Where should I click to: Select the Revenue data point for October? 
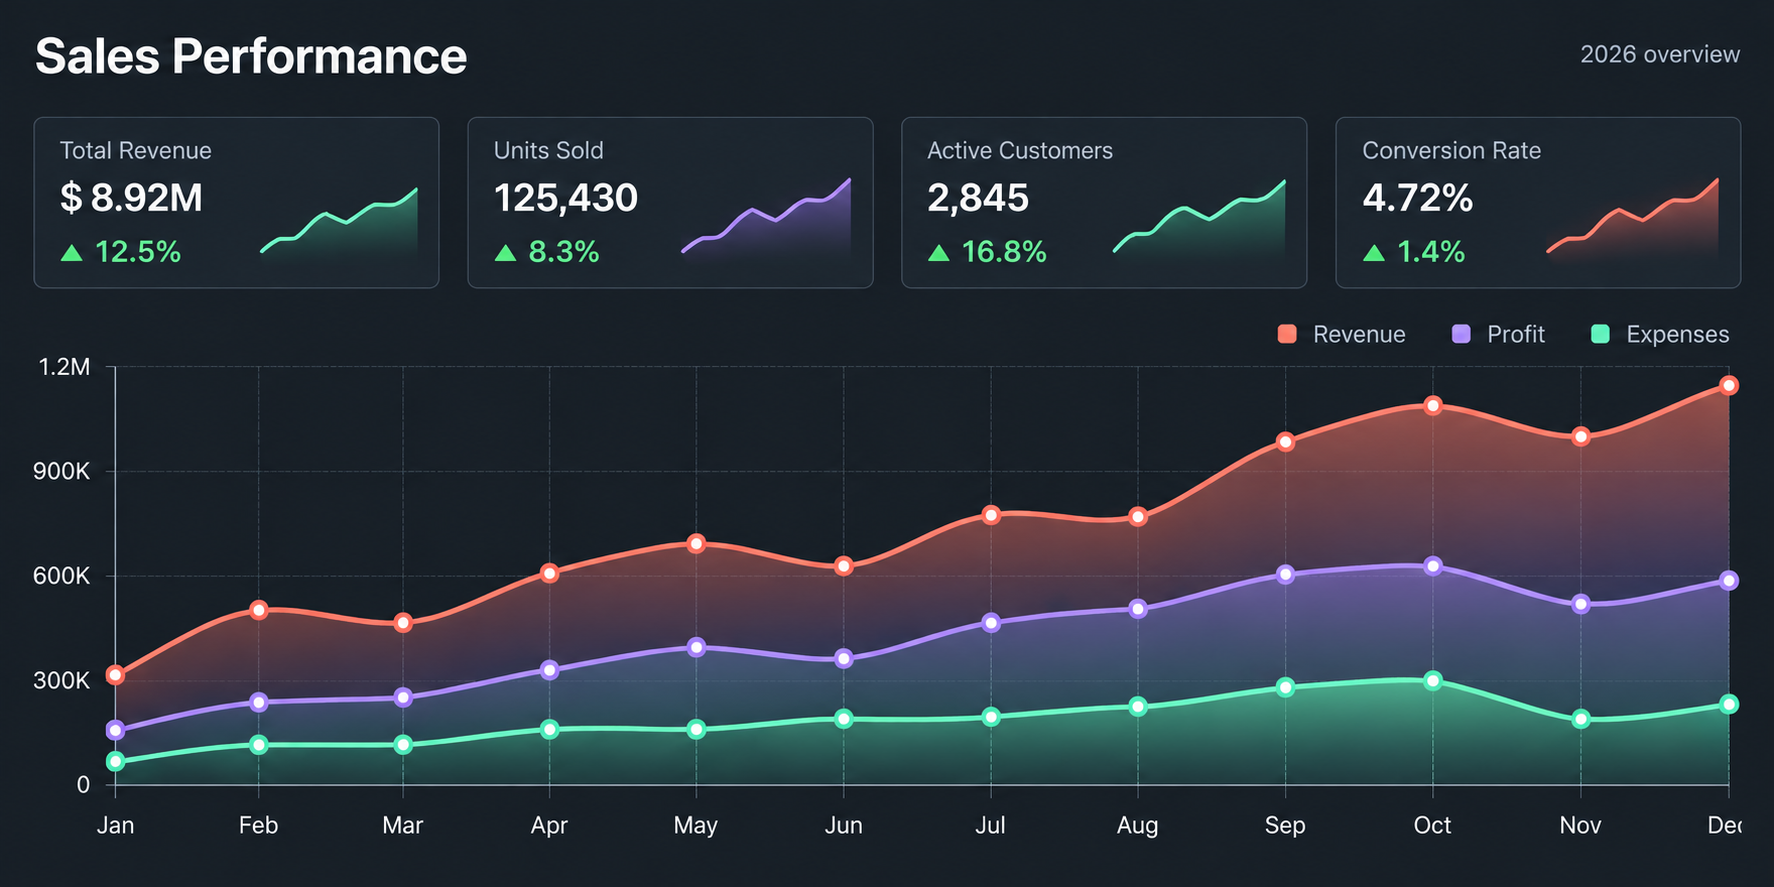[1433, 405]
